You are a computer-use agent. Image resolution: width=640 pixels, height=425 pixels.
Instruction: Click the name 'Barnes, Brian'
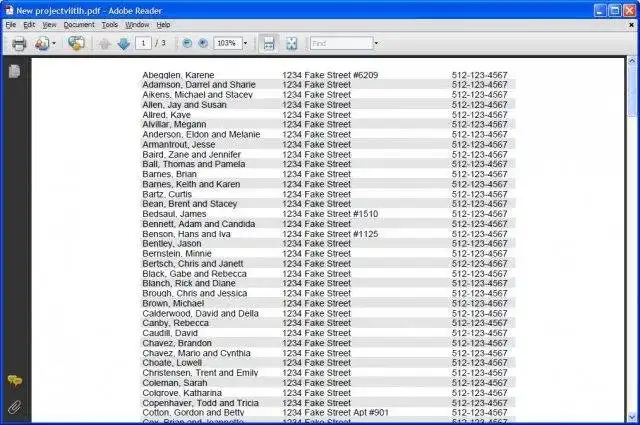[169, 174]
